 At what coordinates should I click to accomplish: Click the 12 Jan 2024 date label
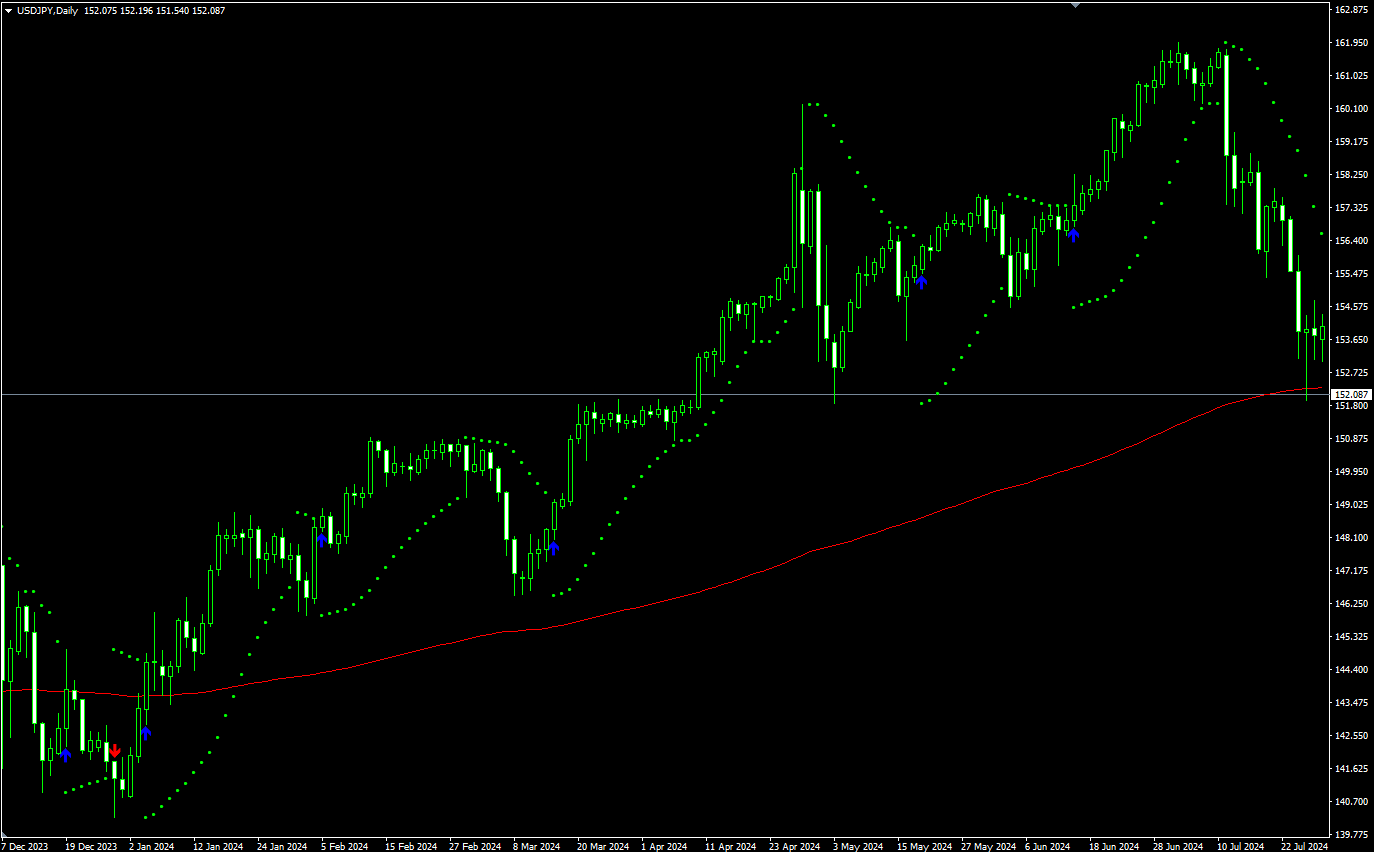(217, 845)
